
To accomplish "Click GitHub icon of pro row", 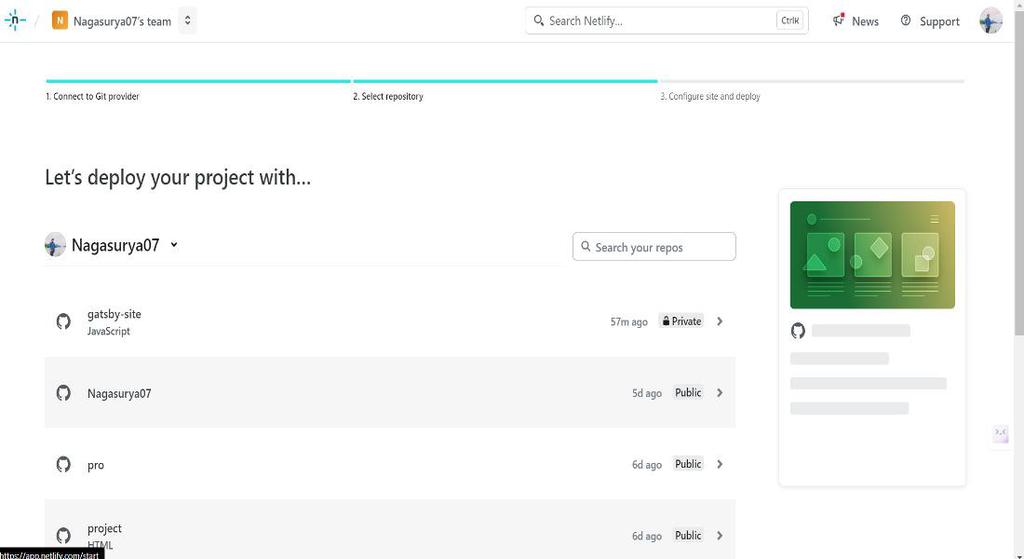I will [x=63, y=464].
